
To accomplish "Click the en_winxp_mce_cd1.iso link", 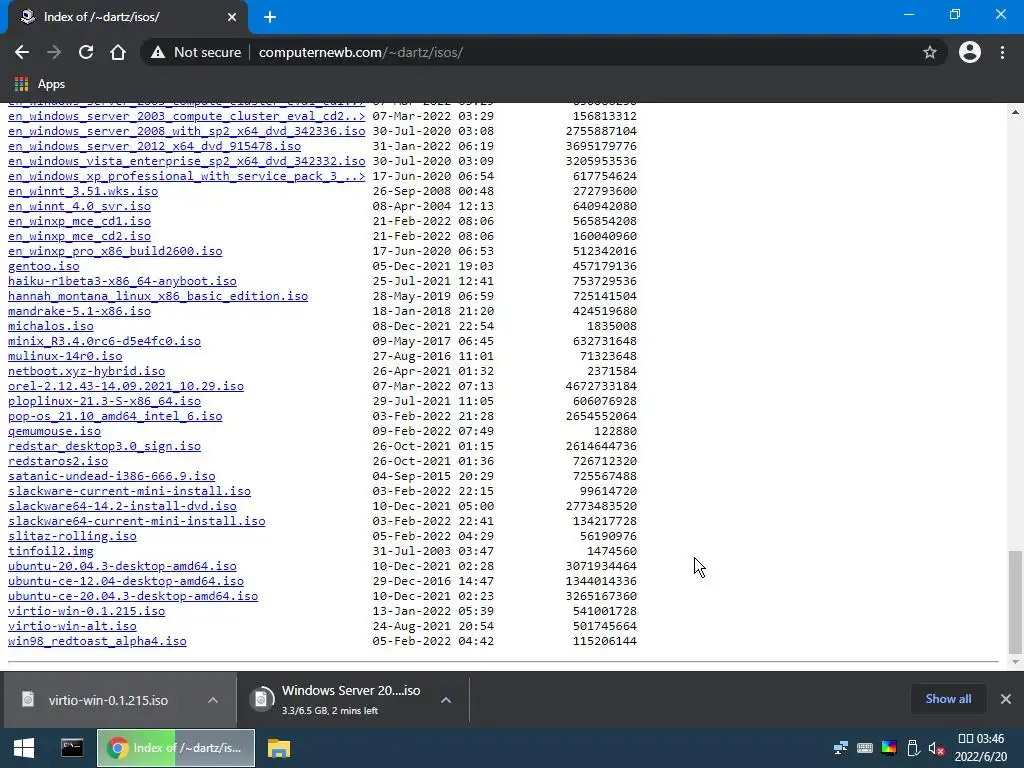I will (x=80, y=221).
